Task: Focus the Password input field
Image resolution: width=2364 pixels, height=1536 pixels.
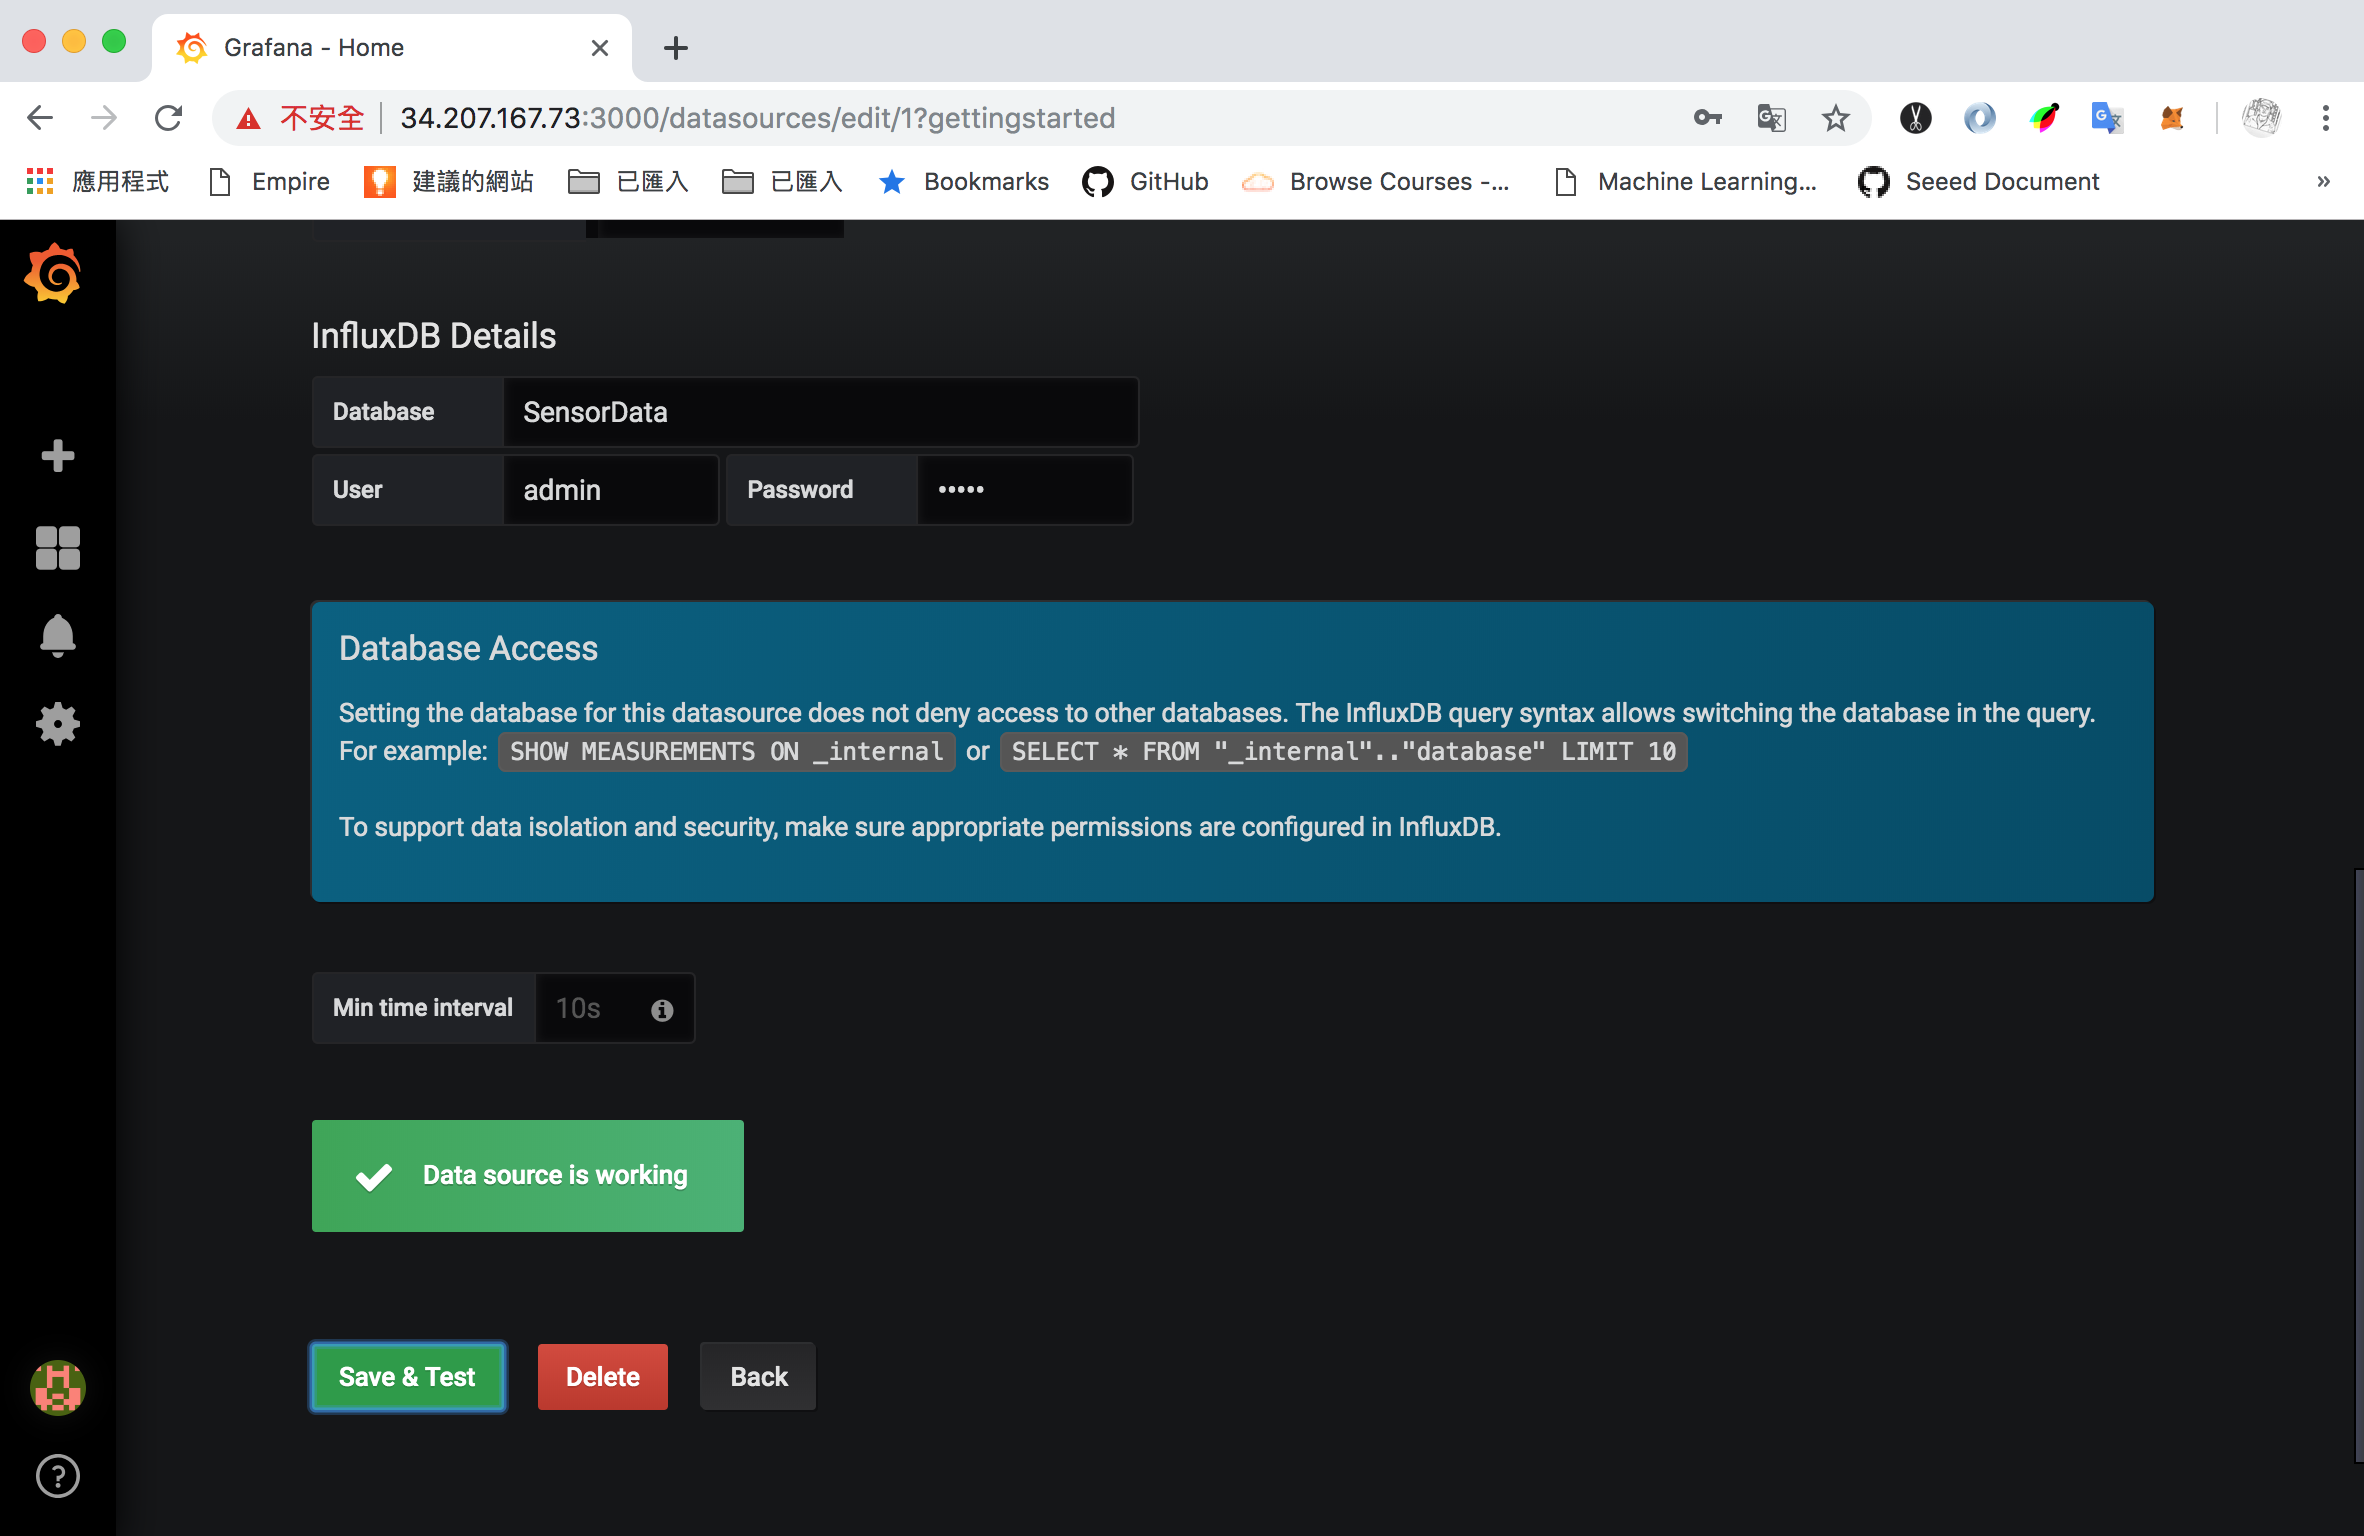Action: click(1025, 490)
